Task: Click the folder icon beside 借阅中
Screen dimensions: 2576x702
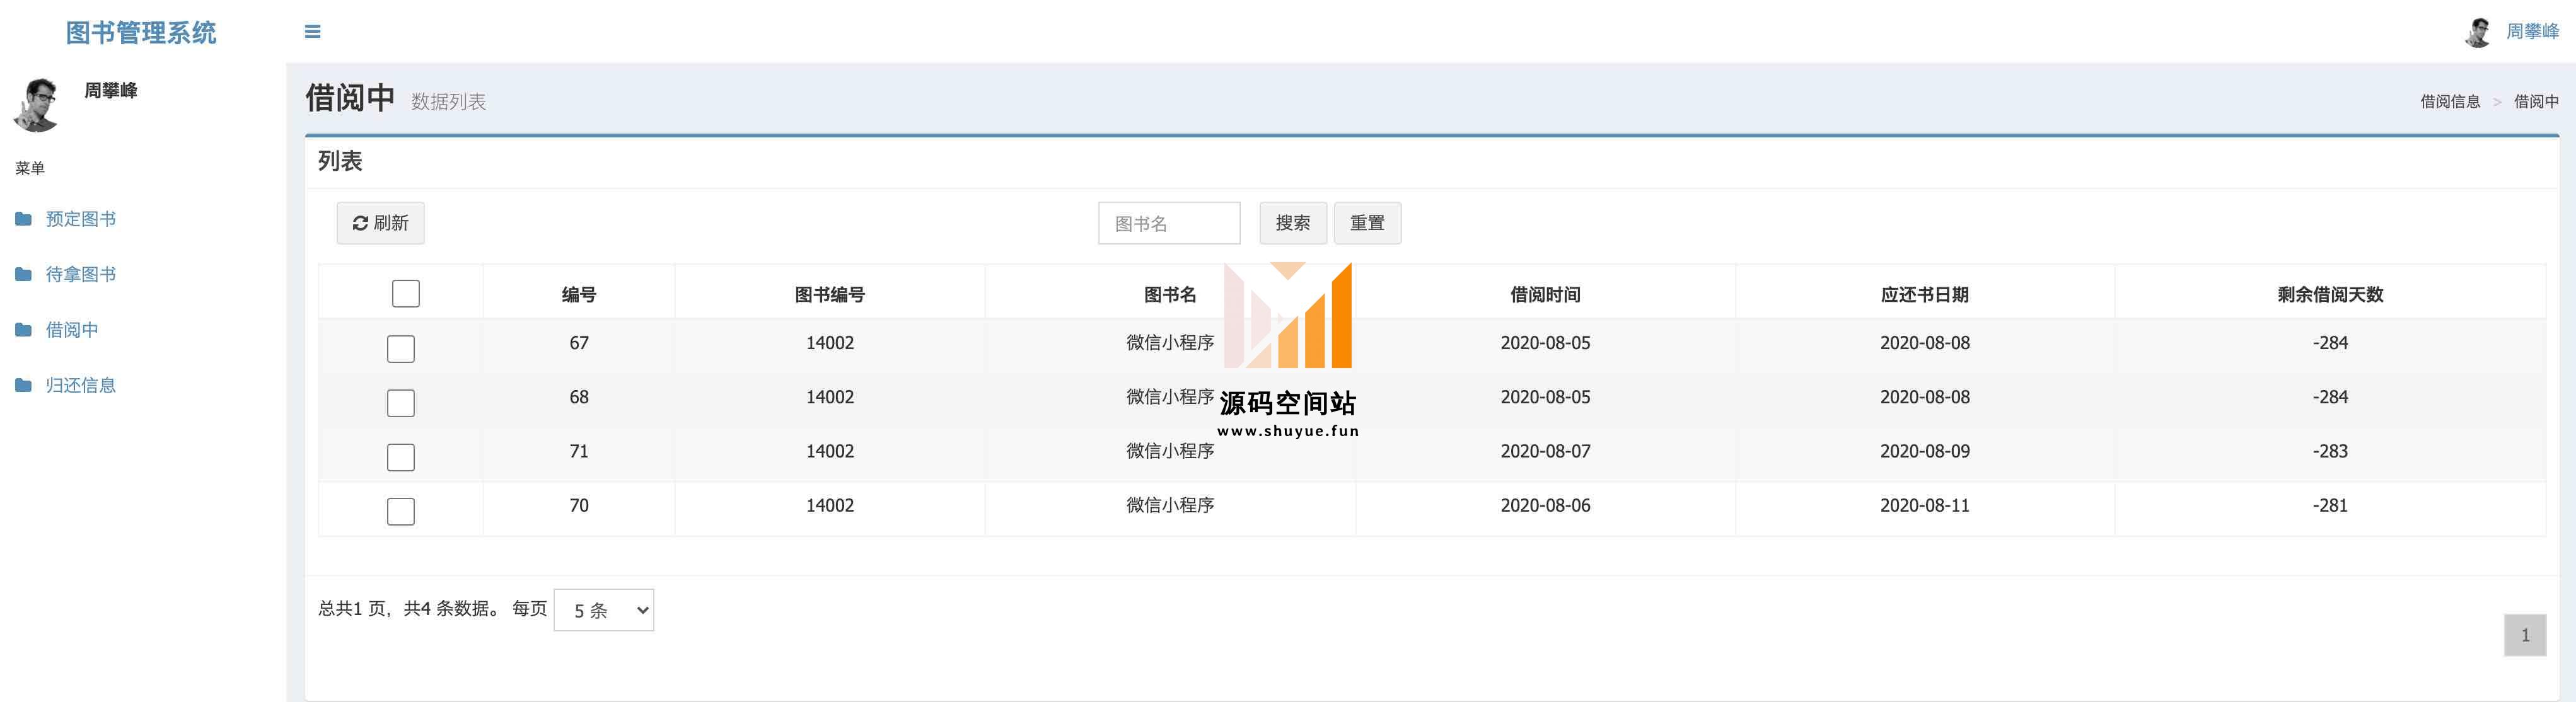Action: pos(23,330)
